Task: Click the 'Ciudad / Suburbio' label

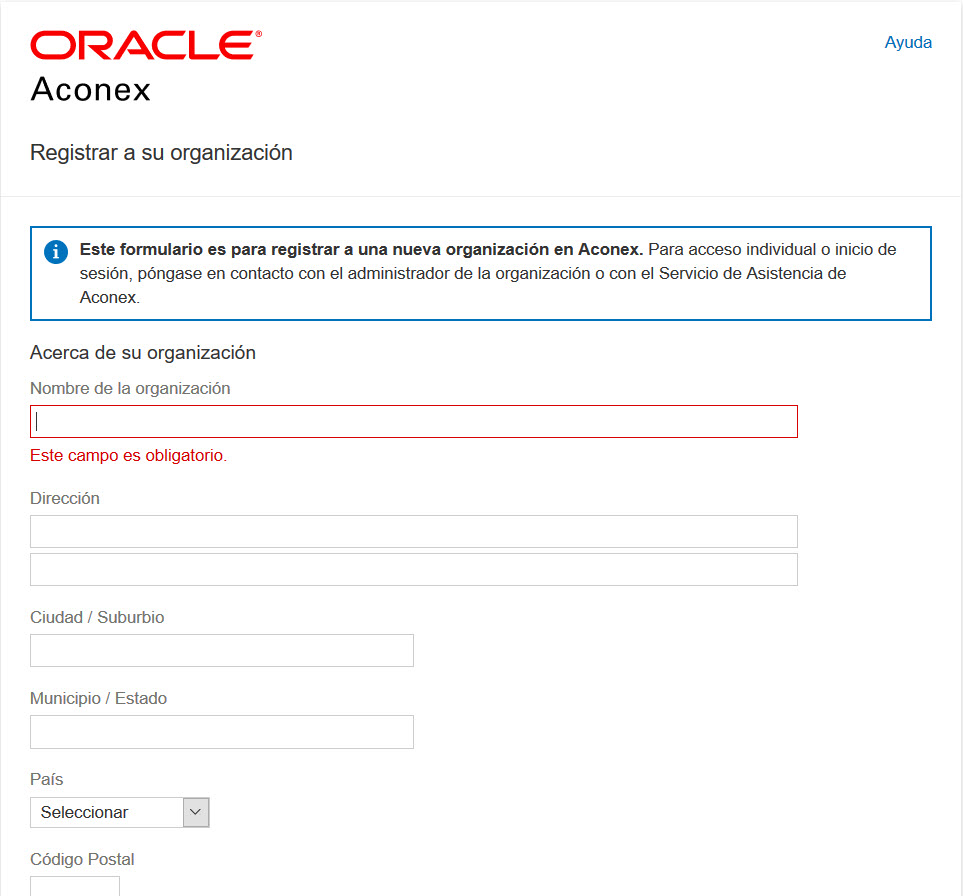Action: 97,617
